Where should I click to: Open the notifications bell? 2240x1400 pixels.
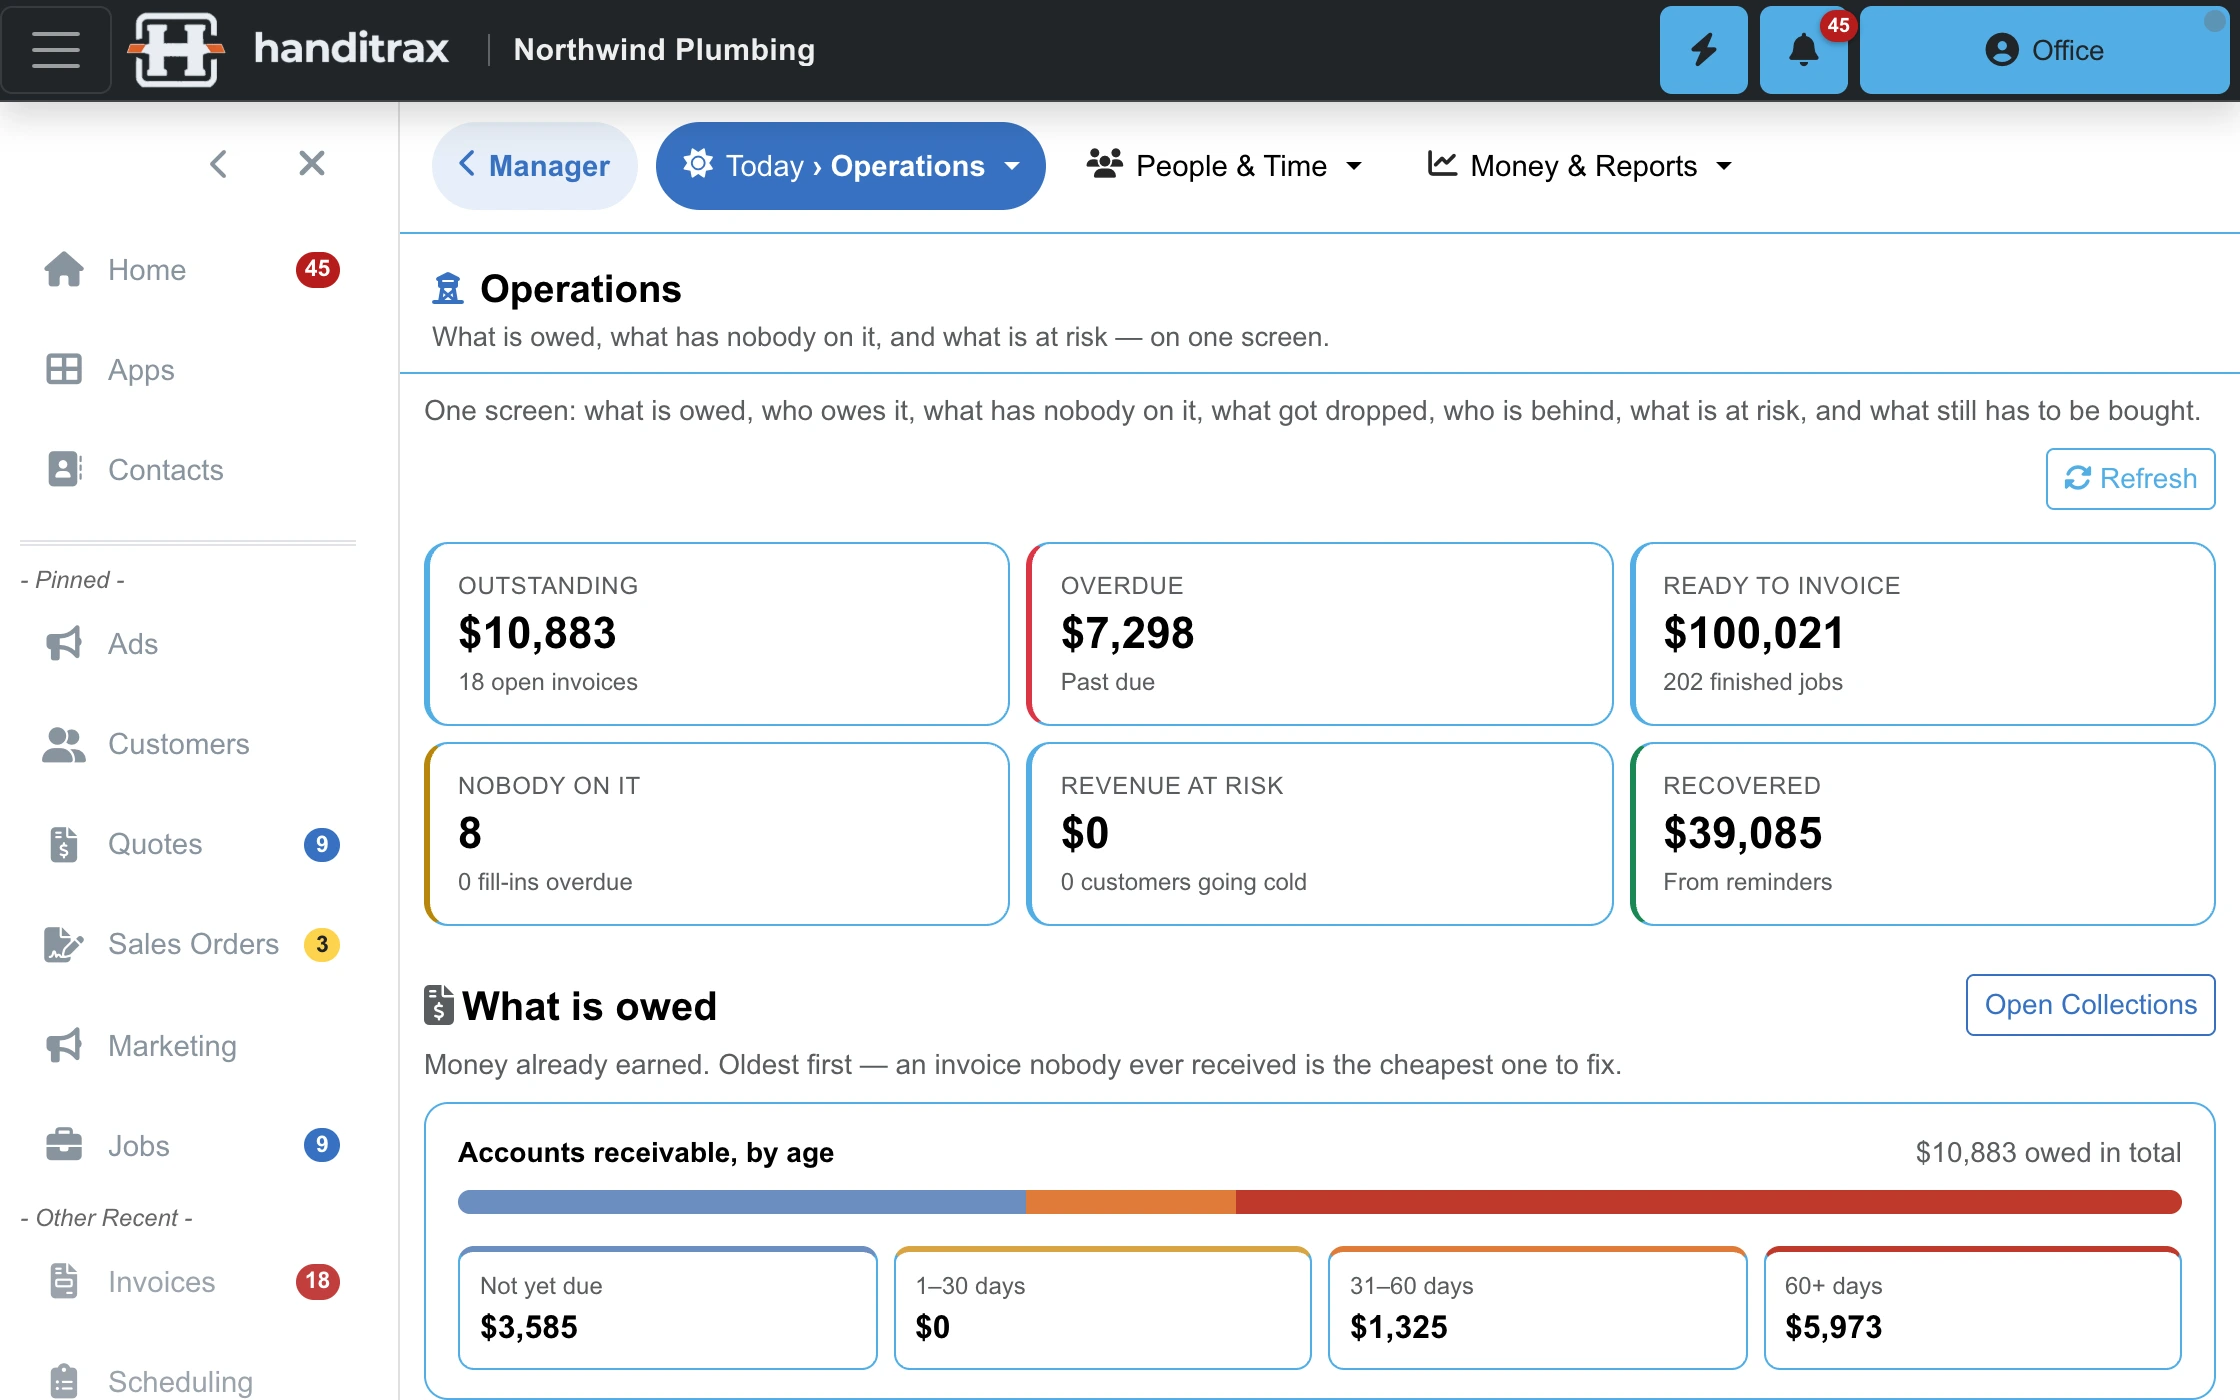1803,50
